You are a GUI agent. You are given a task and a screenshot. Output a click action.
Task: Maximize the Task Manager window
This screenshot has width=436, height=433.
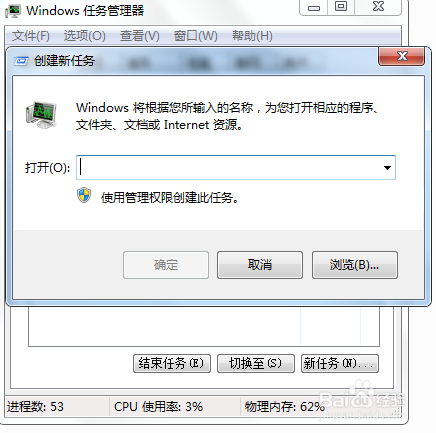click(x=341, y=7)
